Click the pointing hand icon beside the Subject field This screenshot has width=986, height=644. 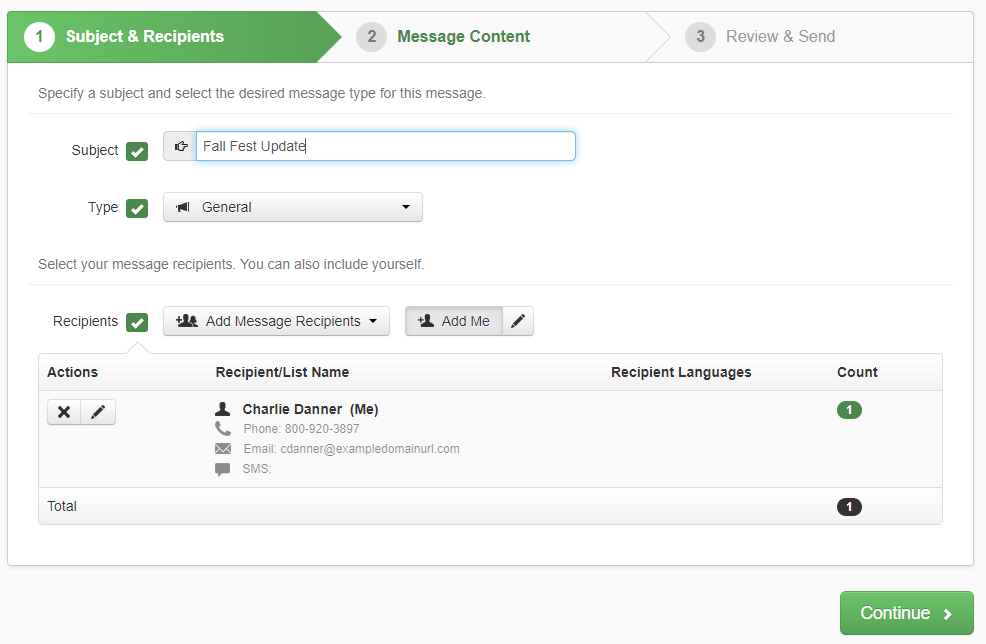pyautogui.click(x=180, y=146)
